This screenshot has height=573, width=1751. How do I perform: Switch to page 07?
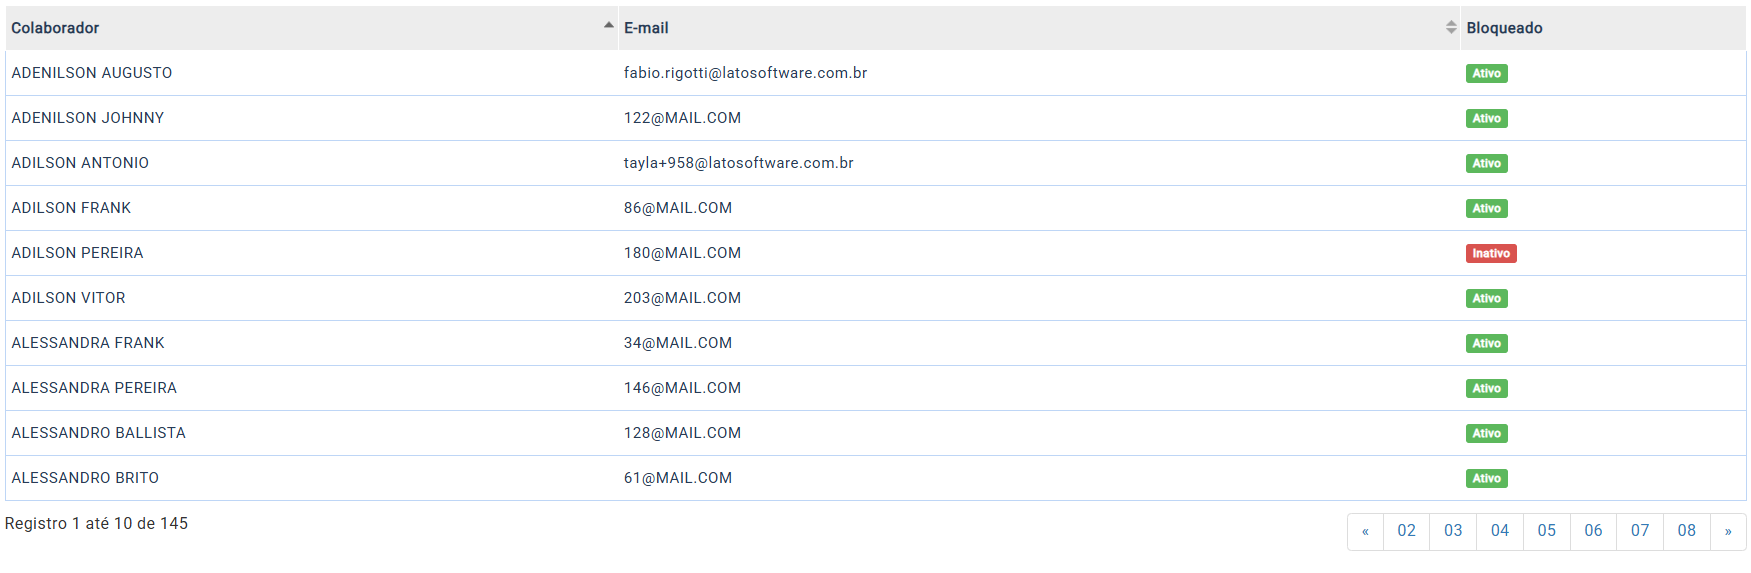1639,531
